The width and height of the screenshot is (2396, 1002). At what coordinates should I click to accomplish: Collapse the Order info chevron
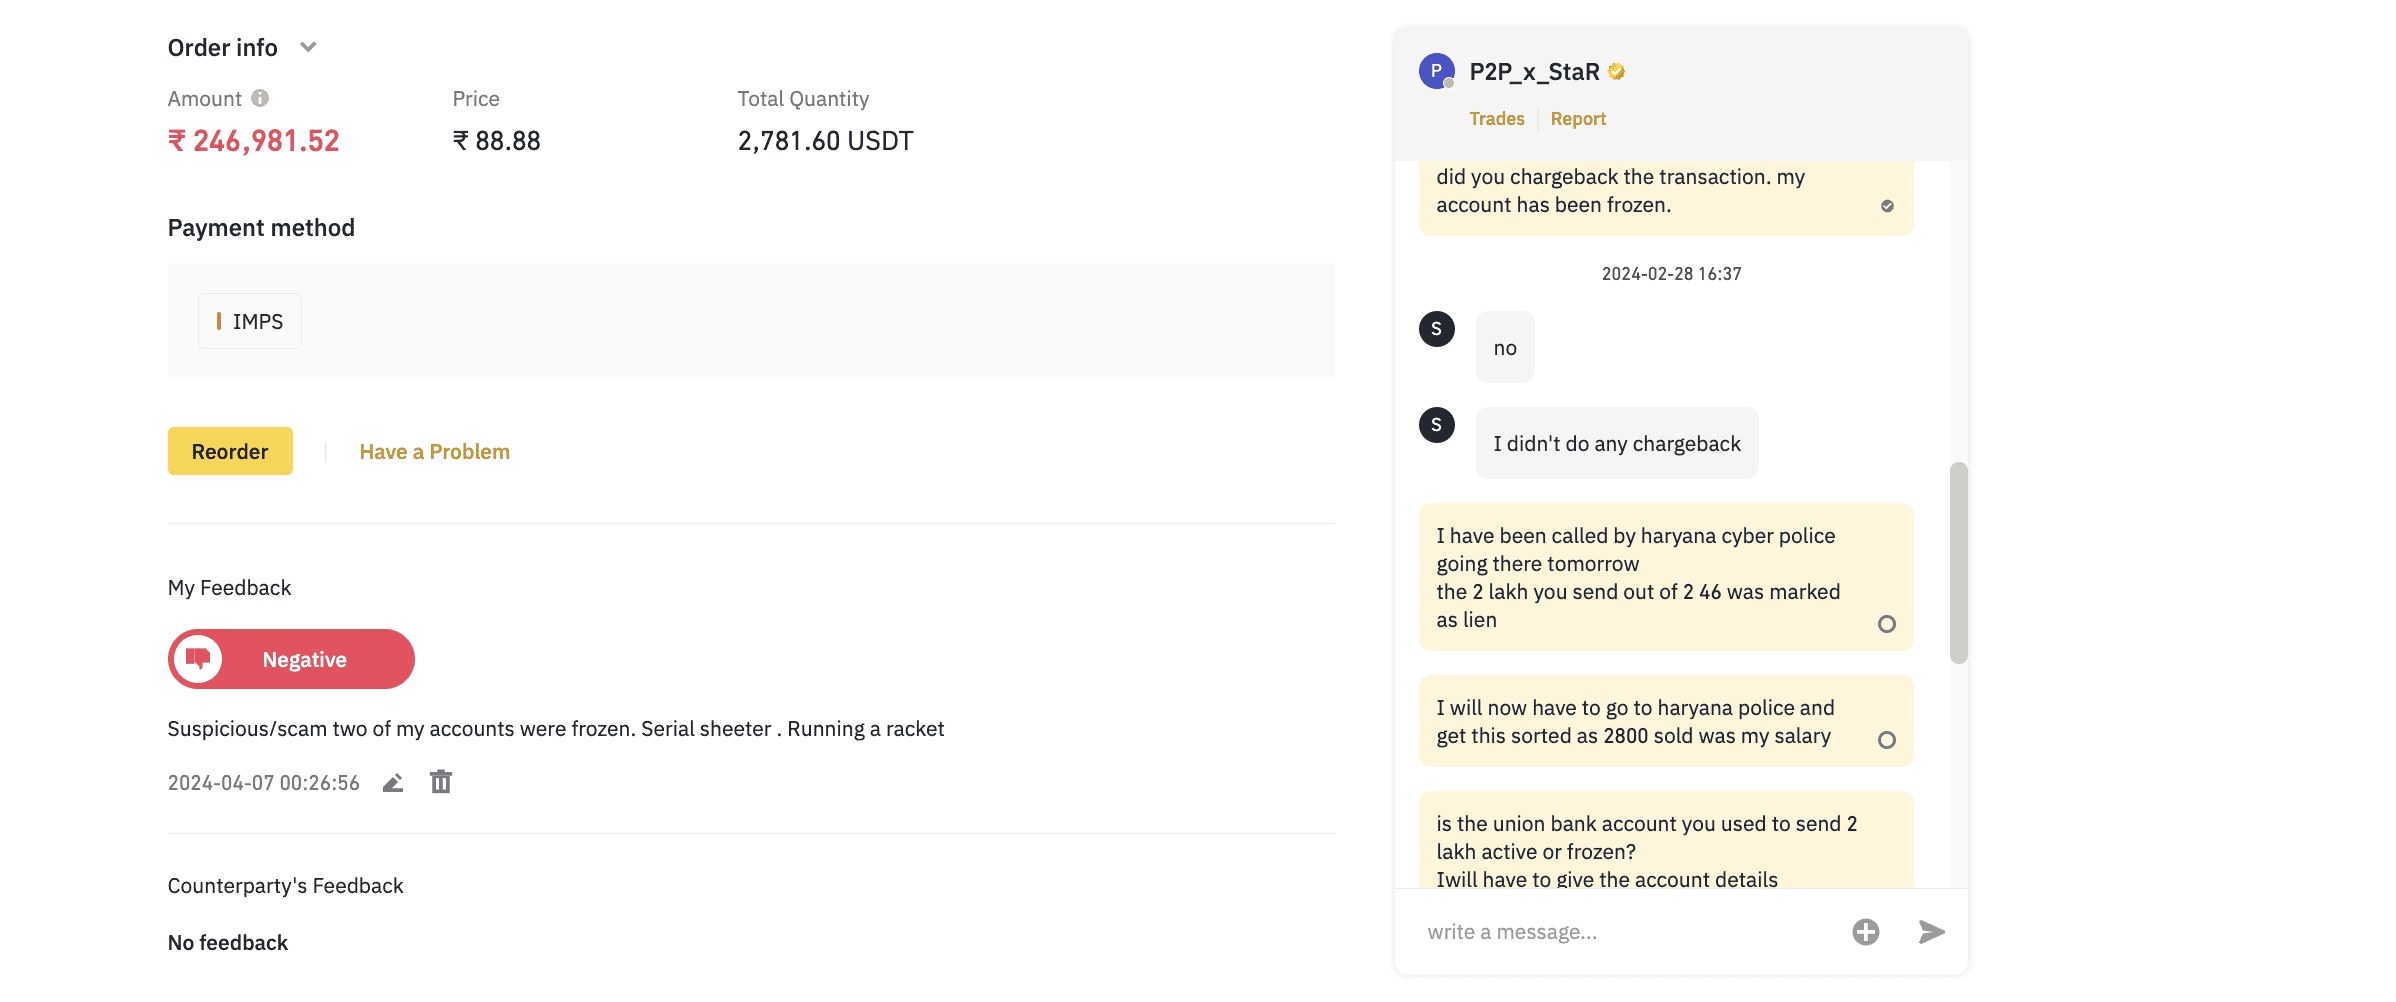(308, 47)
